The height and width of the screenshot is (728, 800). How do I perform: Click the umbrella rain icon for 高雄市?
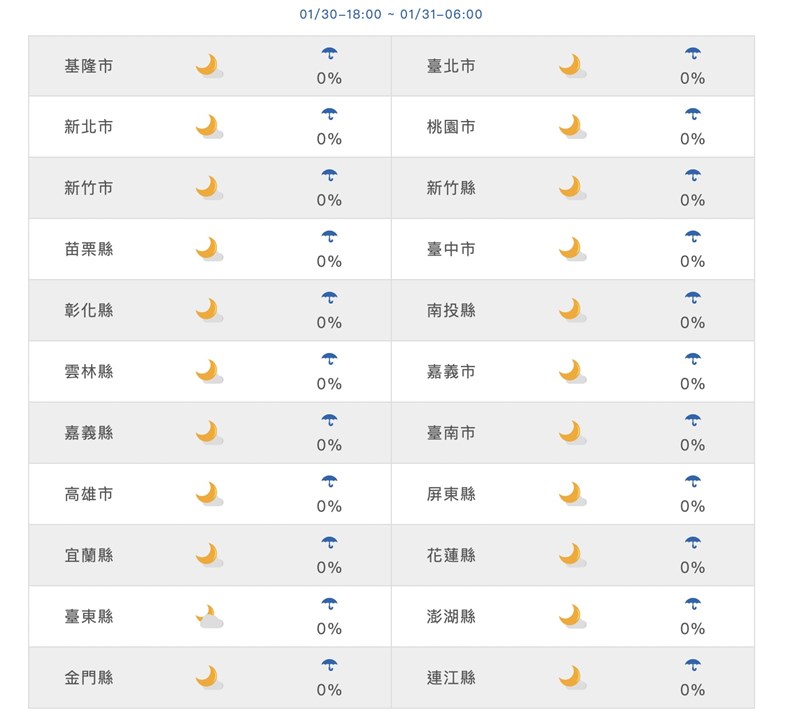329,482
